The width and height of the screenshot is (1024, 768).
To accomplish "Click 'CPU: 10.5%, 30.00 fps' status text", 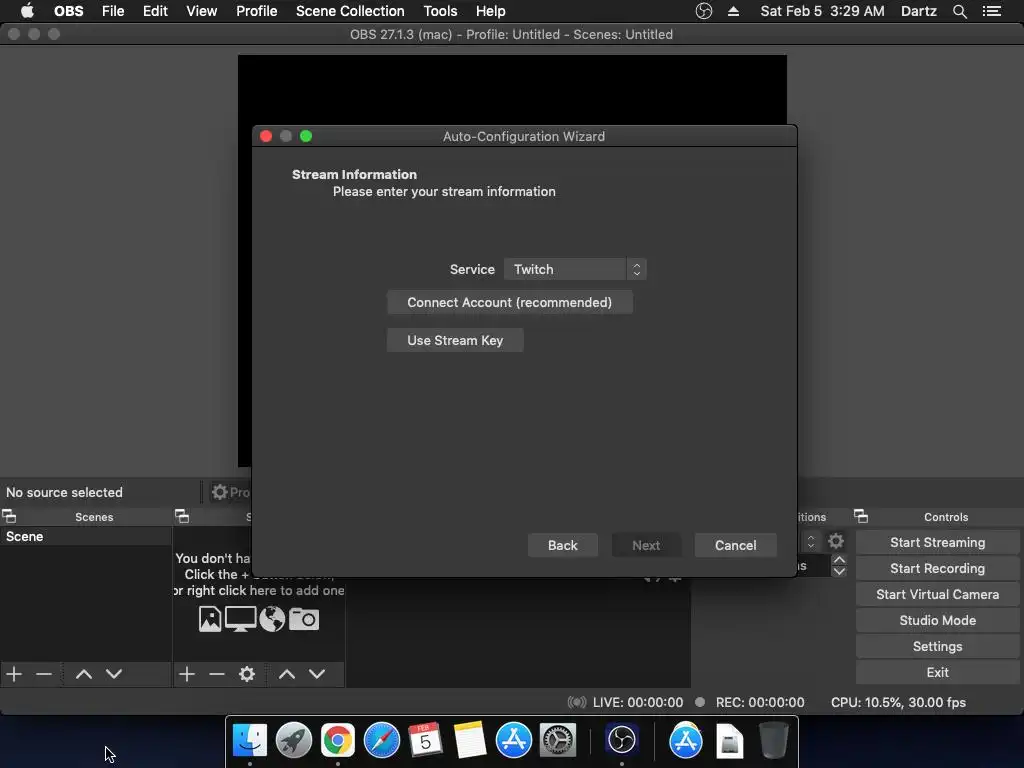I will click(898, 703).
